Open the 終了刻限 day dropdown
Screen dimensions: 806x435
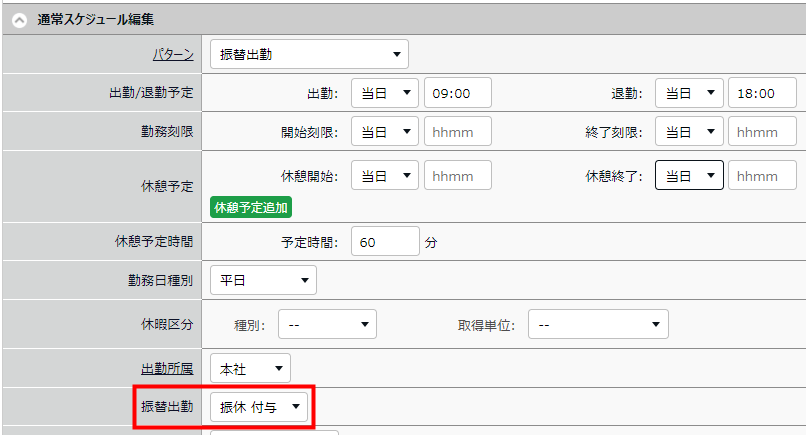coord(689,132)
